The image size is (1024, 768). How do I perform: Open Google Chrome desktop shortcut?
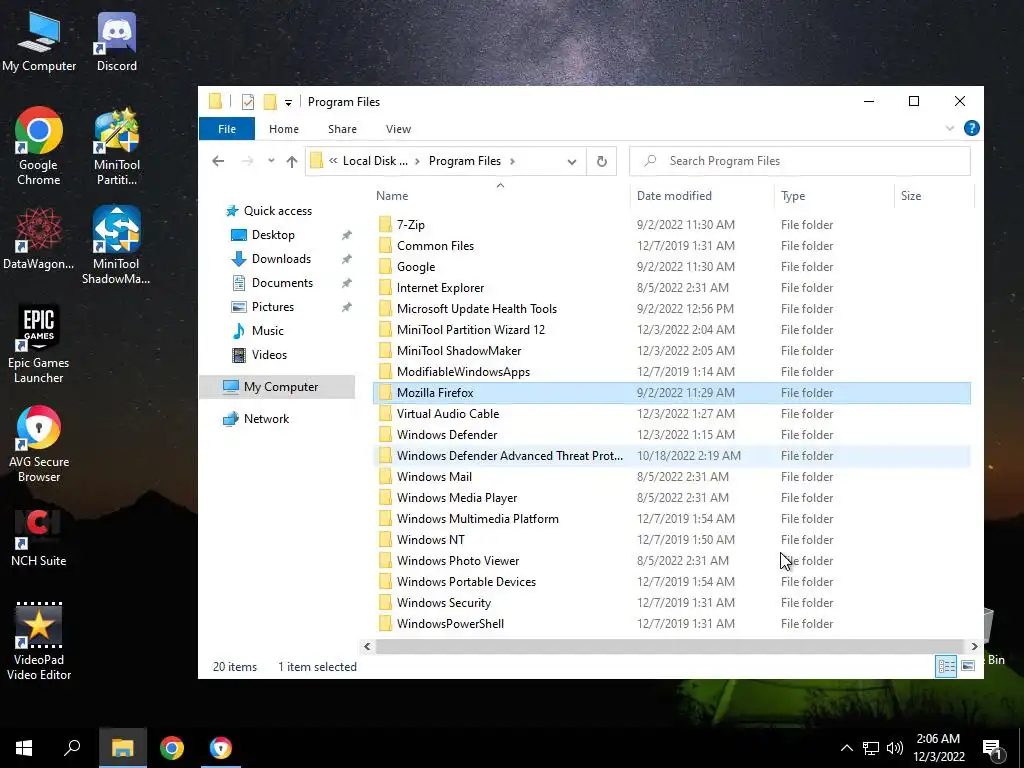click(39, 146)
